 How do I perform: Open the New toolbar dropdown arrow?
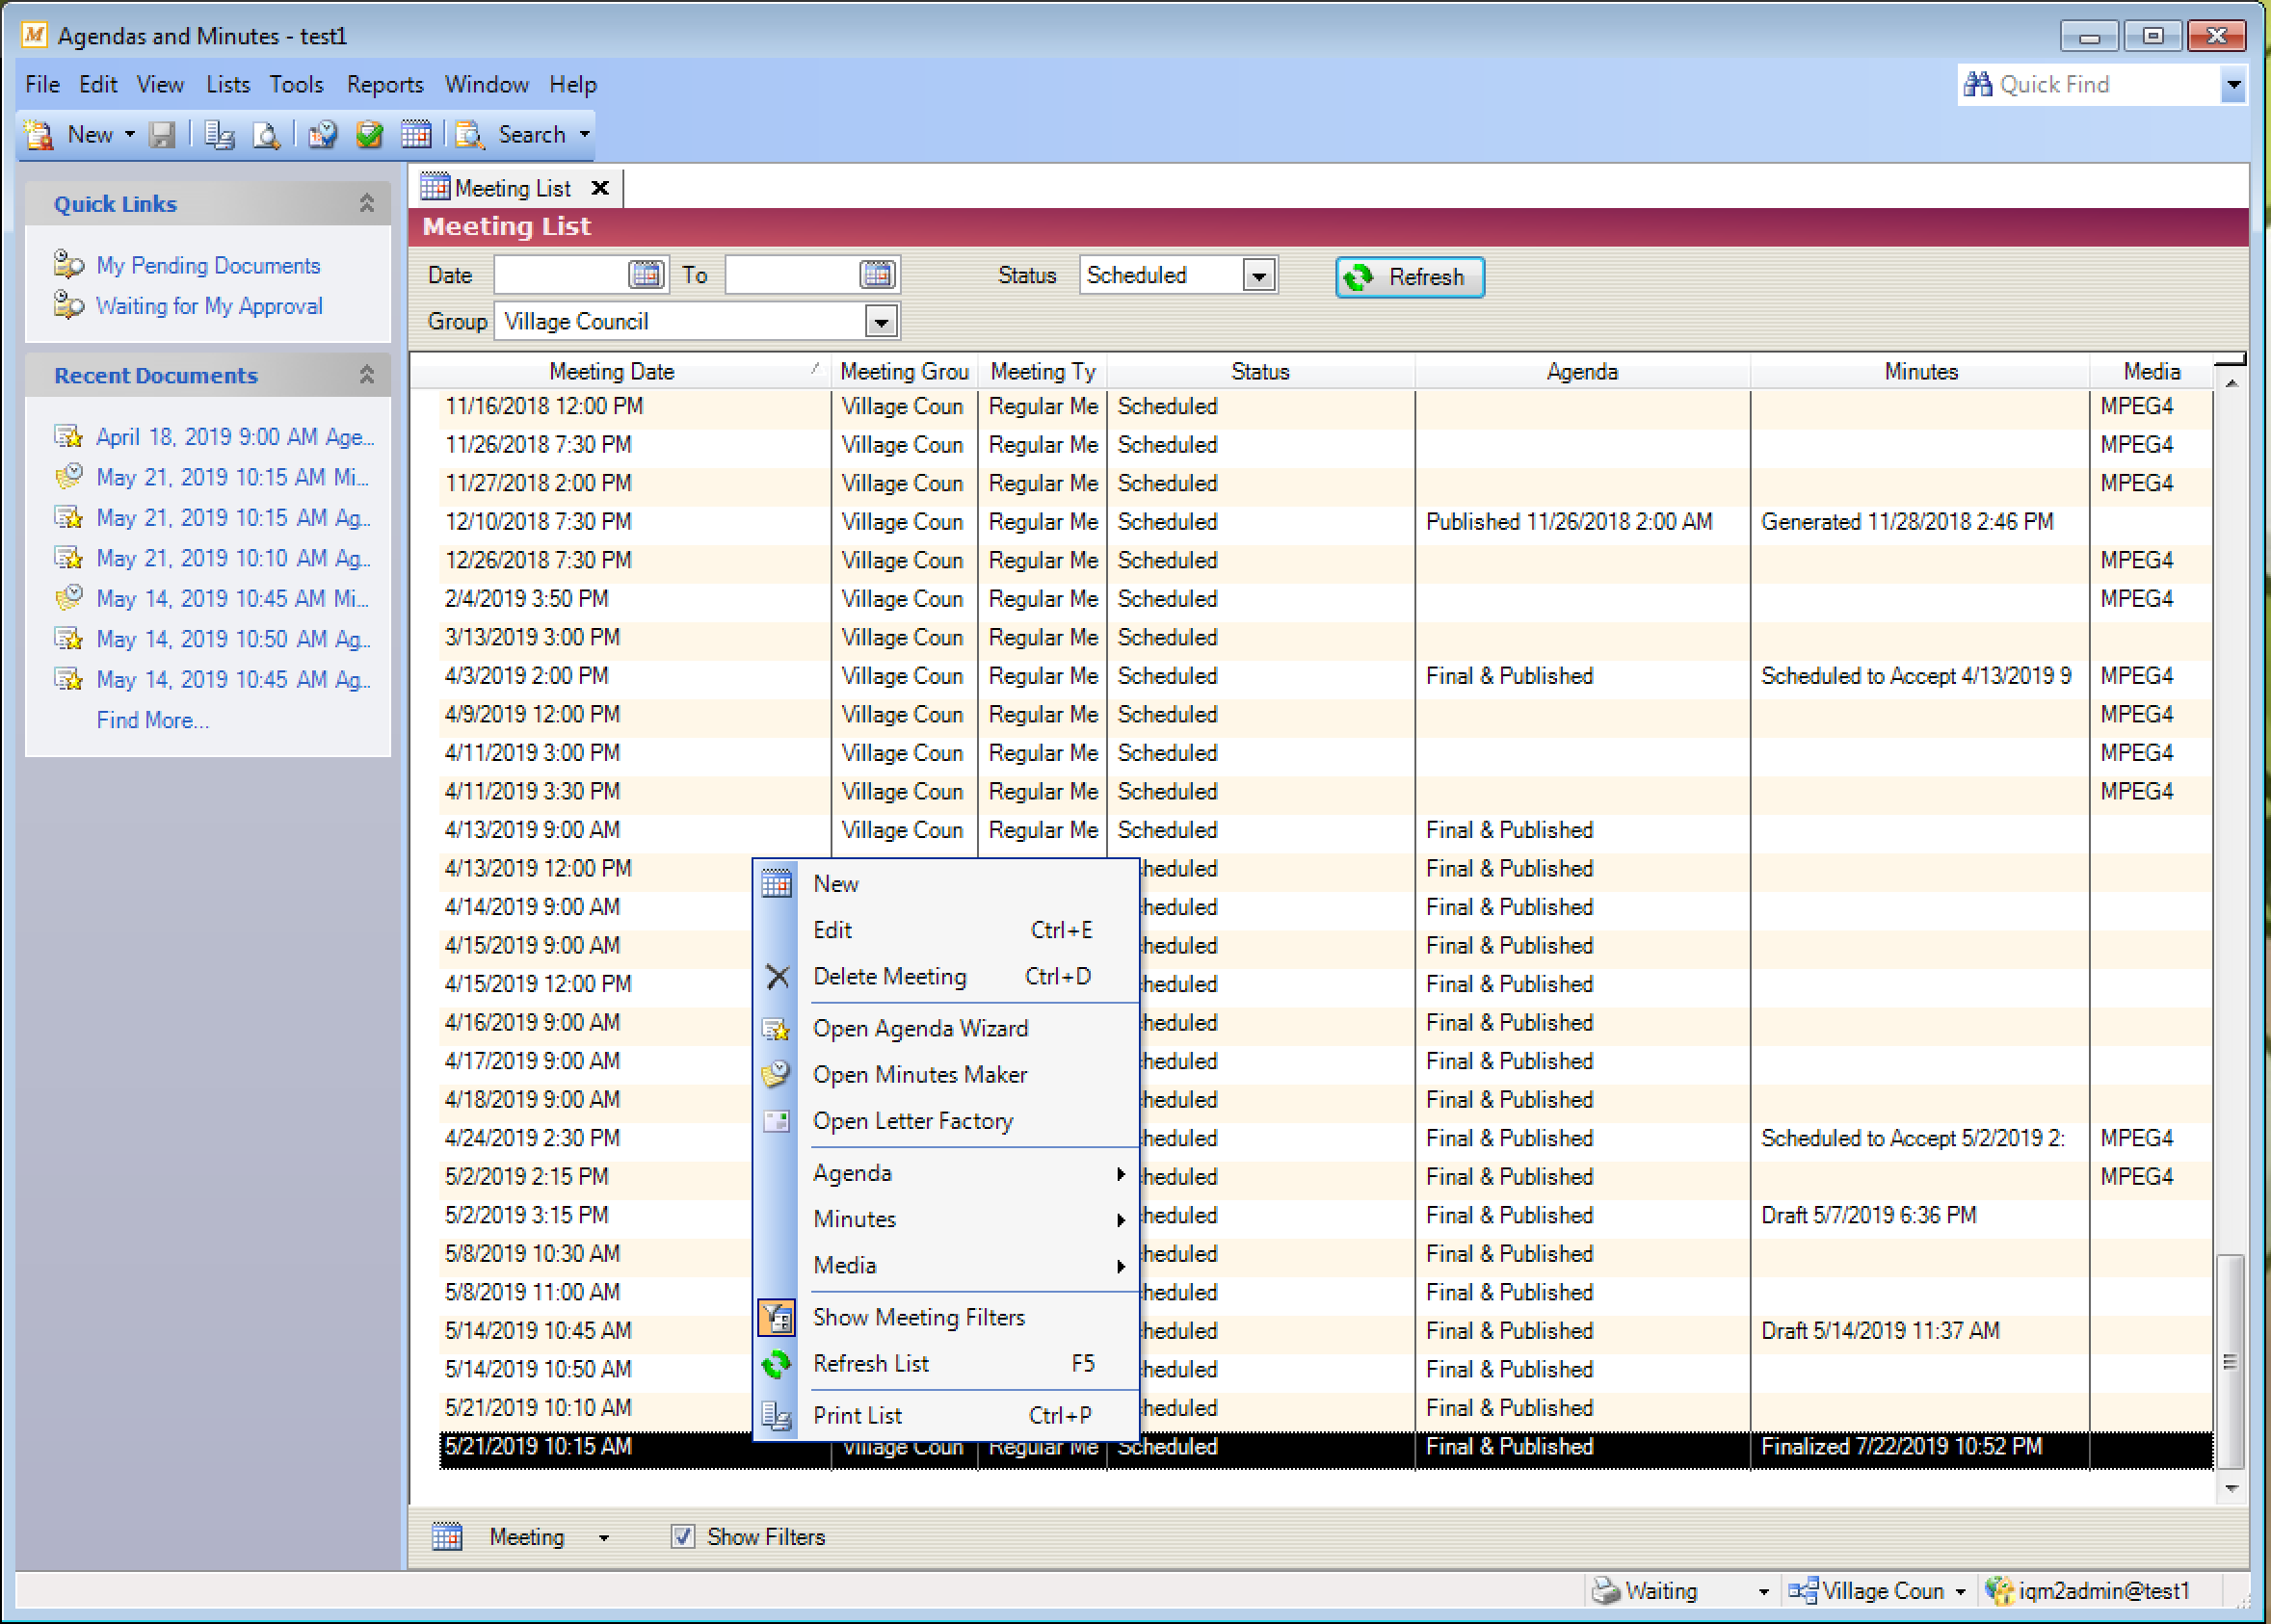pos(129,135)
